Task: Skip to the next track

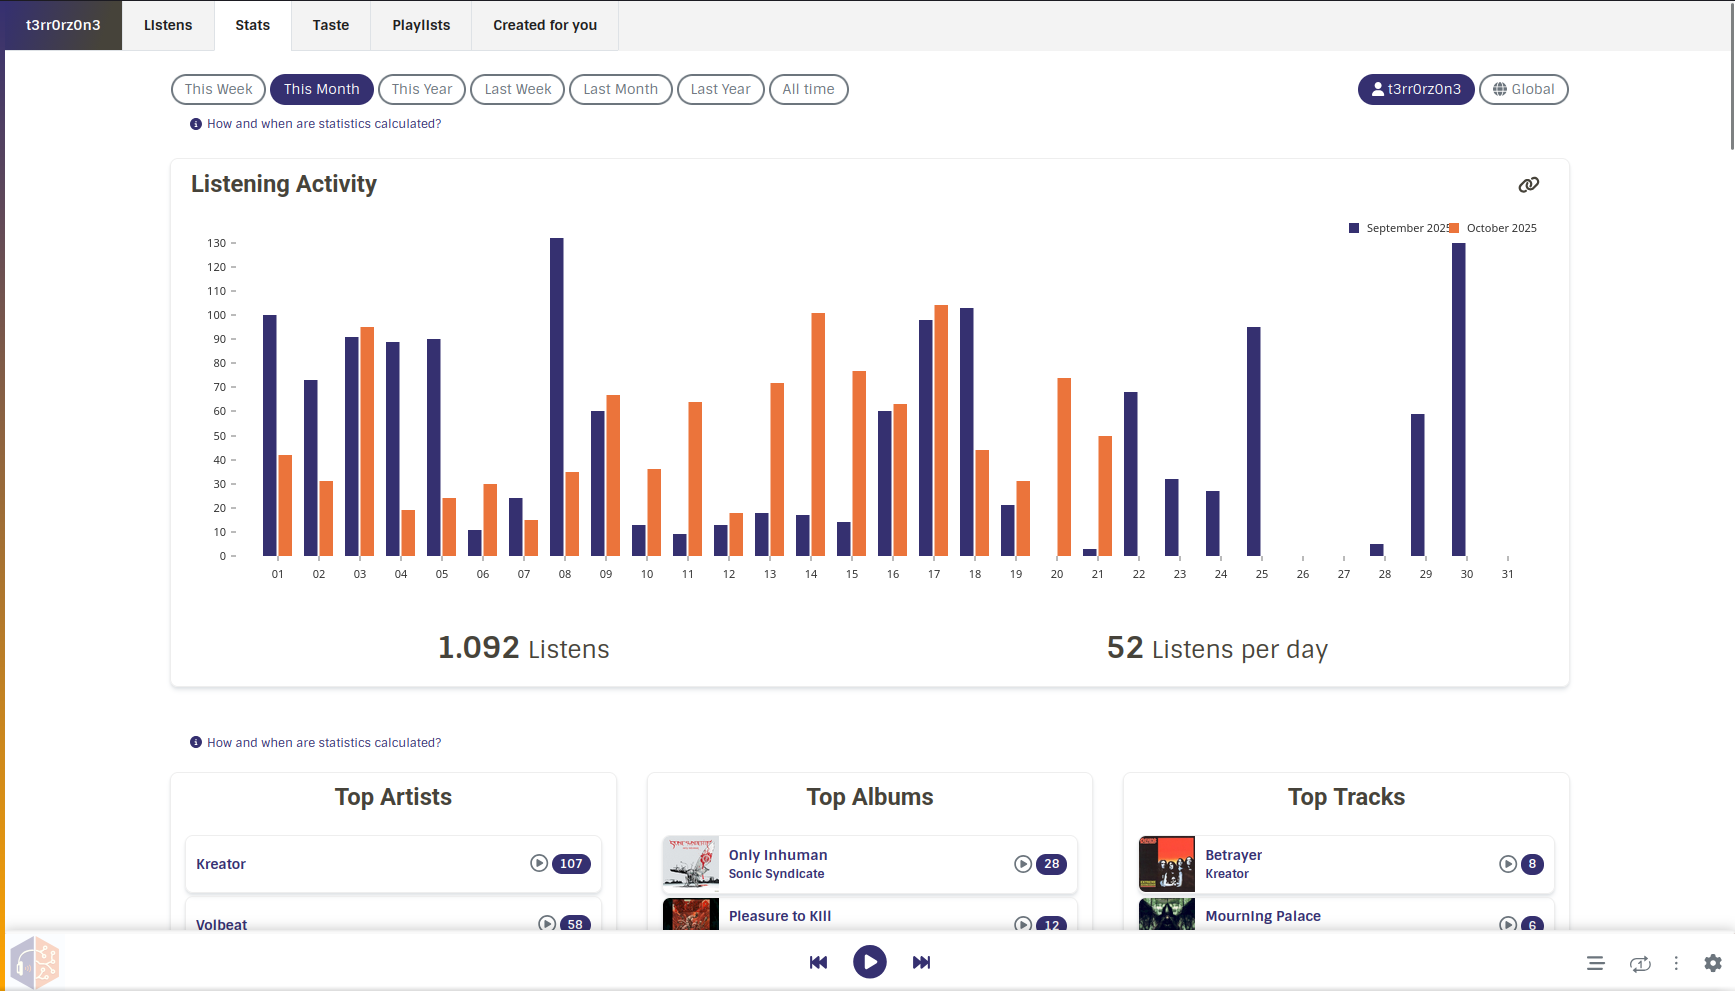Action: (x=921, y=962)
